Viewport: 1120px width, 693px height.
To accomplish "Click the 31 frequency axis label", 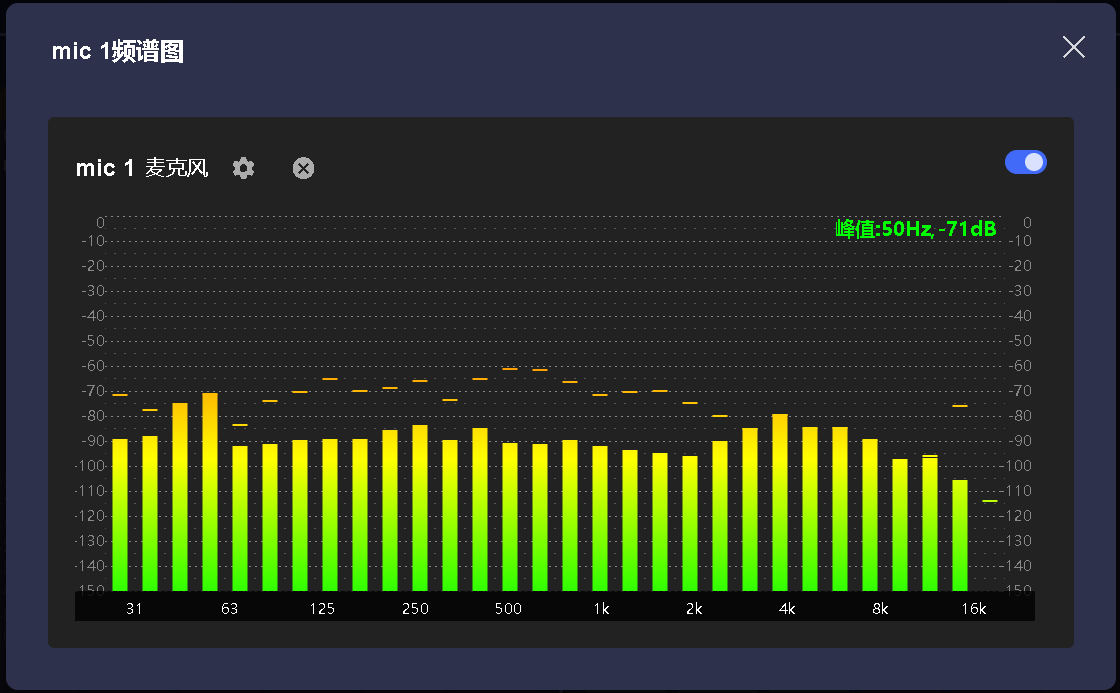I will 134,609.
